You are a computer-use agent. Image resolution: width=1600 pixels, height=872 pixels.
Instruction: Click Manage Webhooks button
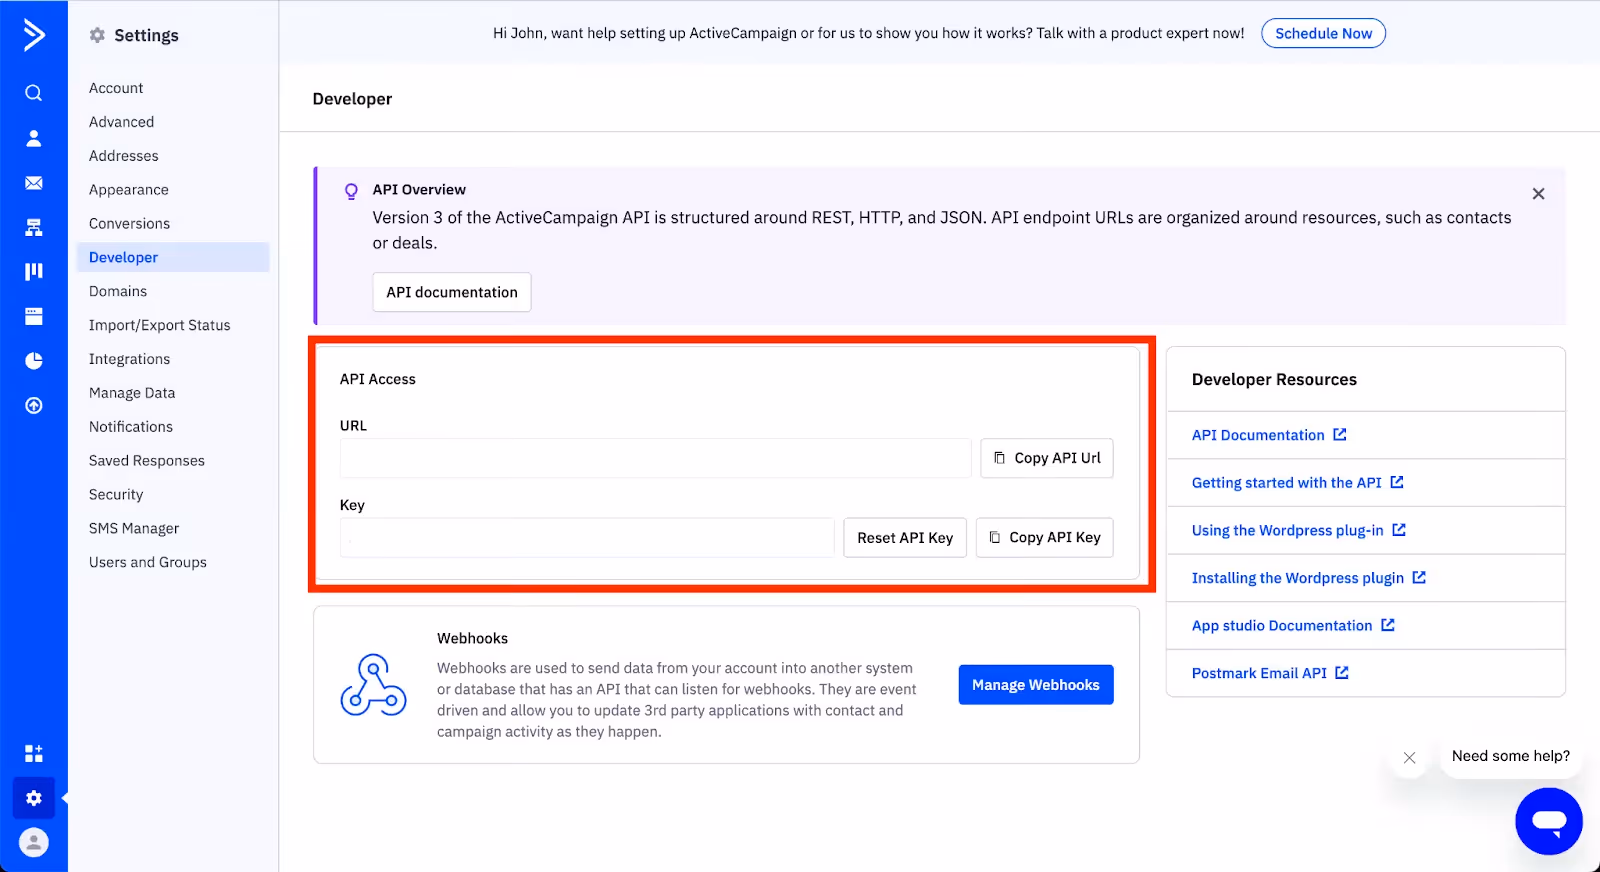(1036, 685)
